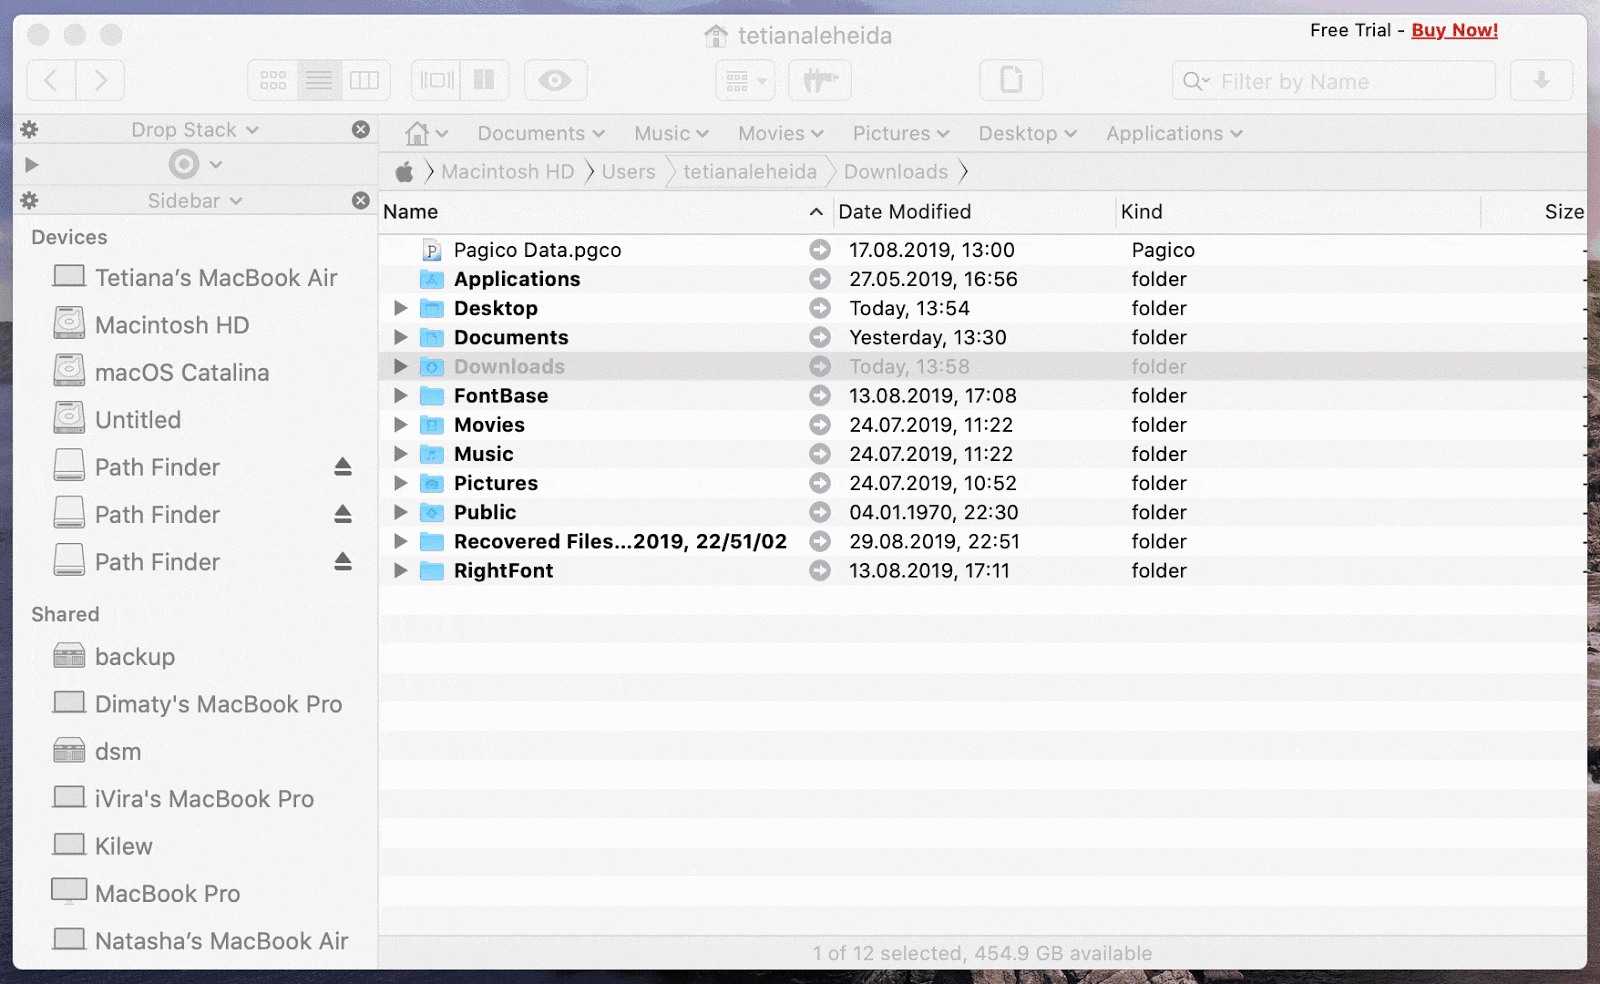The width and height of the screenshot is (1600, 984).
Task: Switch to icon grid view
Action: 273,80
